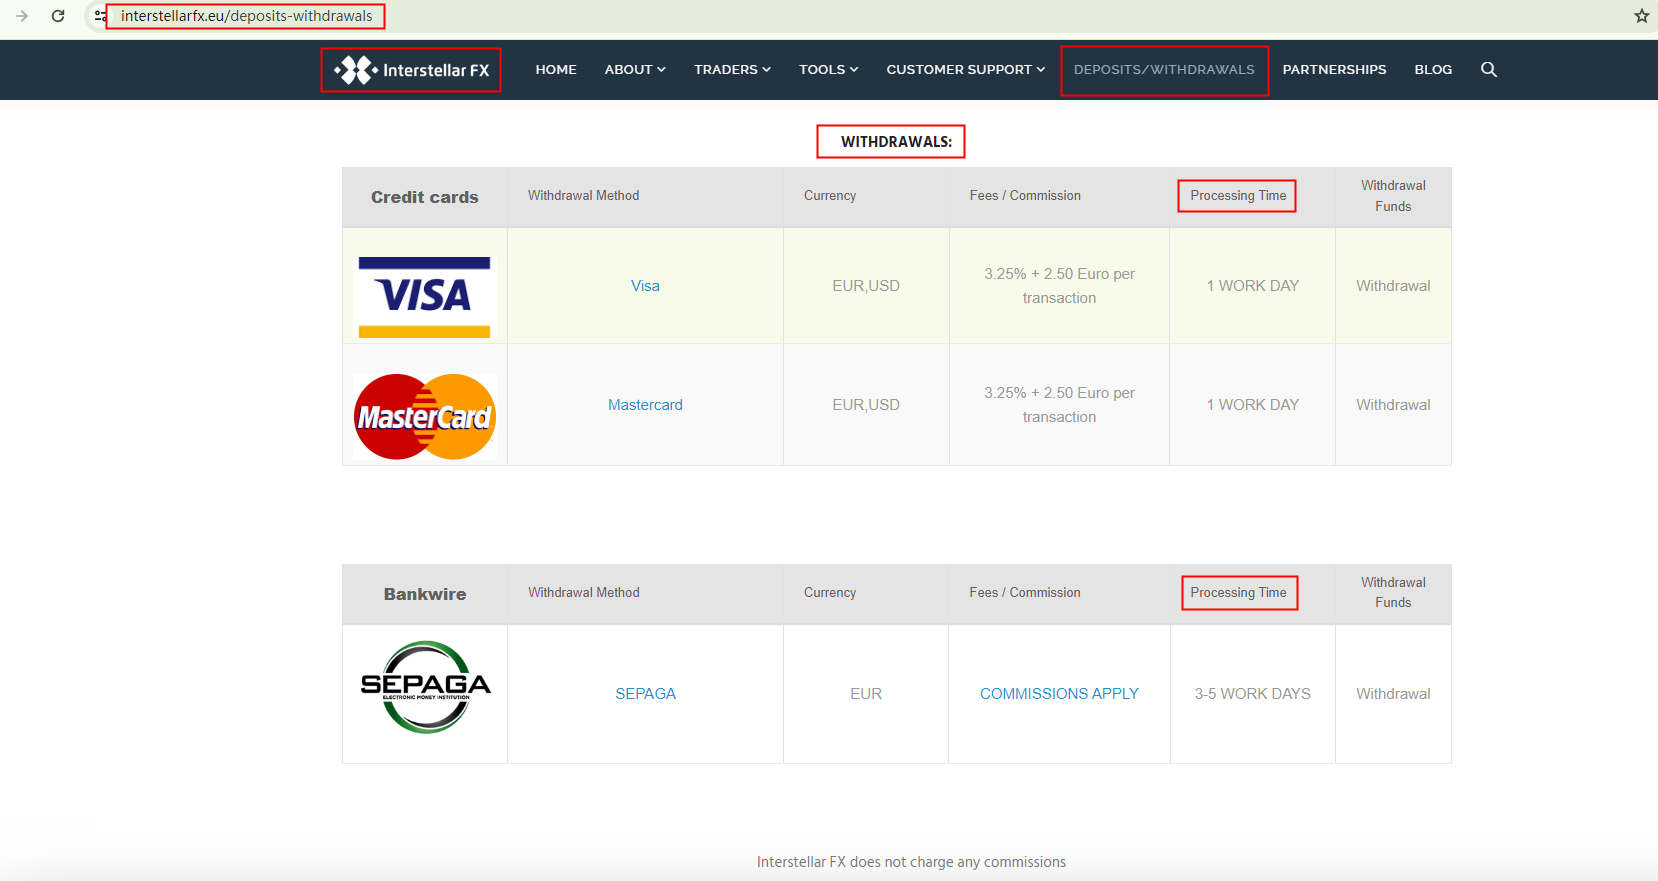Click the MasterCard logo
The image size is (1658, 881).
click(425, 417)
